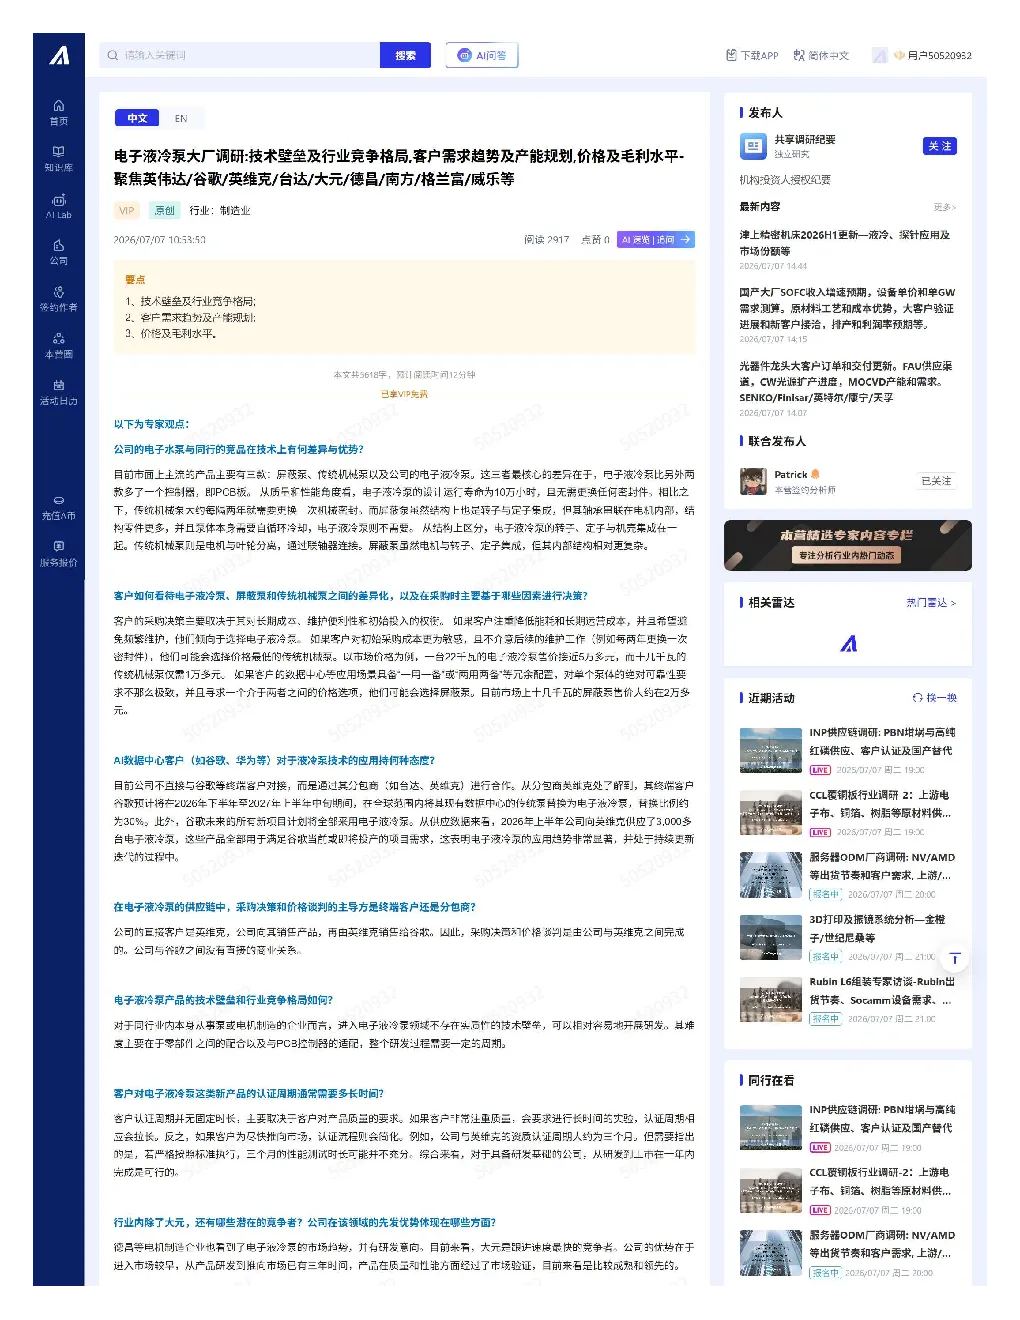Go to 首页 home in the sidebar
Screen dimensions: 1020x1320
point(59,112)
